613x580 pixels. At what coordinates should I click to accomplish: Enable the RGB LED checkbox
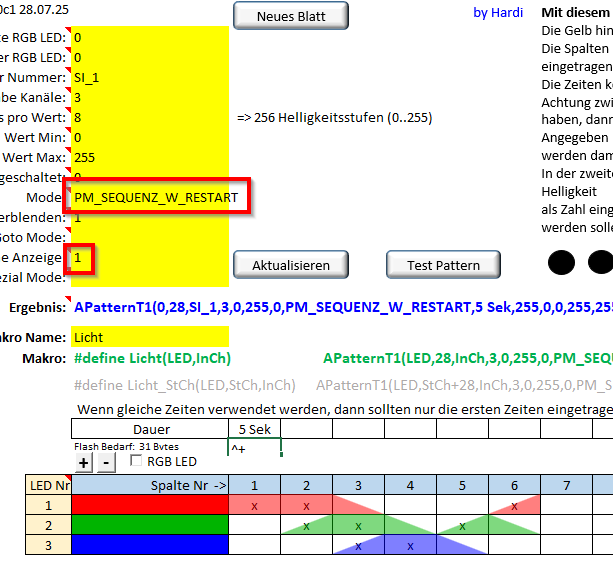point(137,462)
